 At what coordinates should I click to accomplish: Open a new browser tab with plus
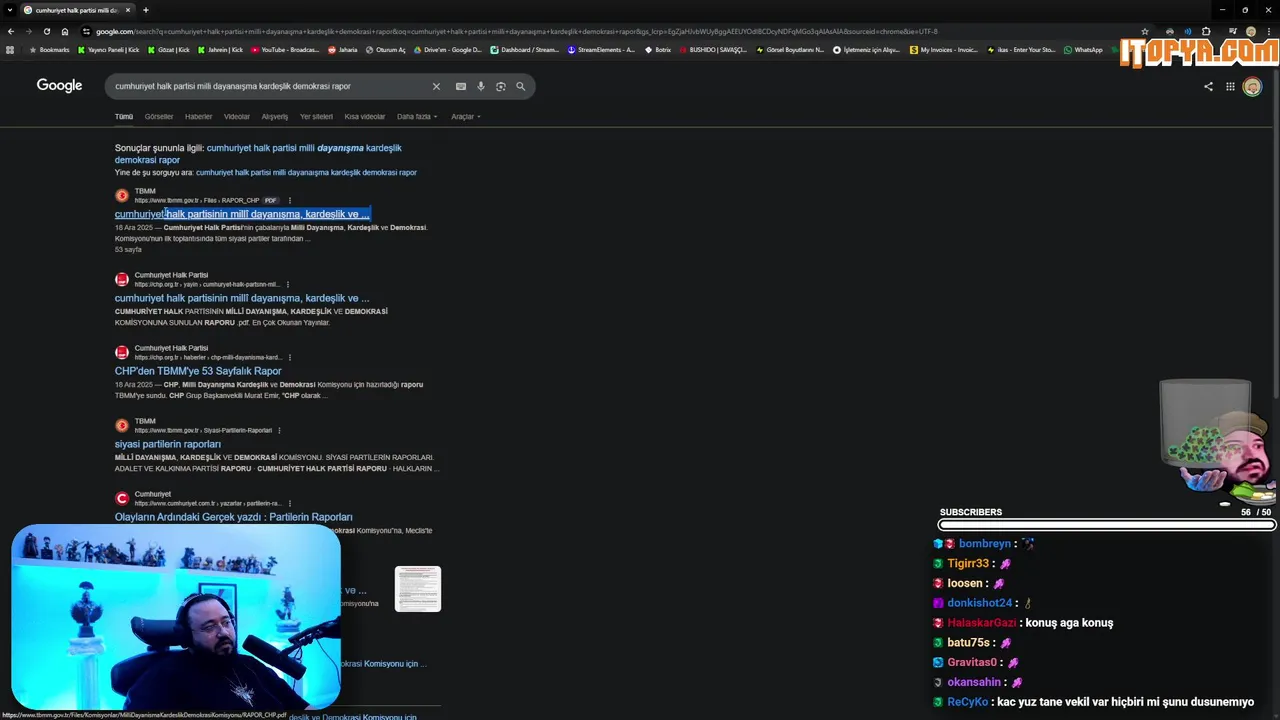[x=146, y=10]
